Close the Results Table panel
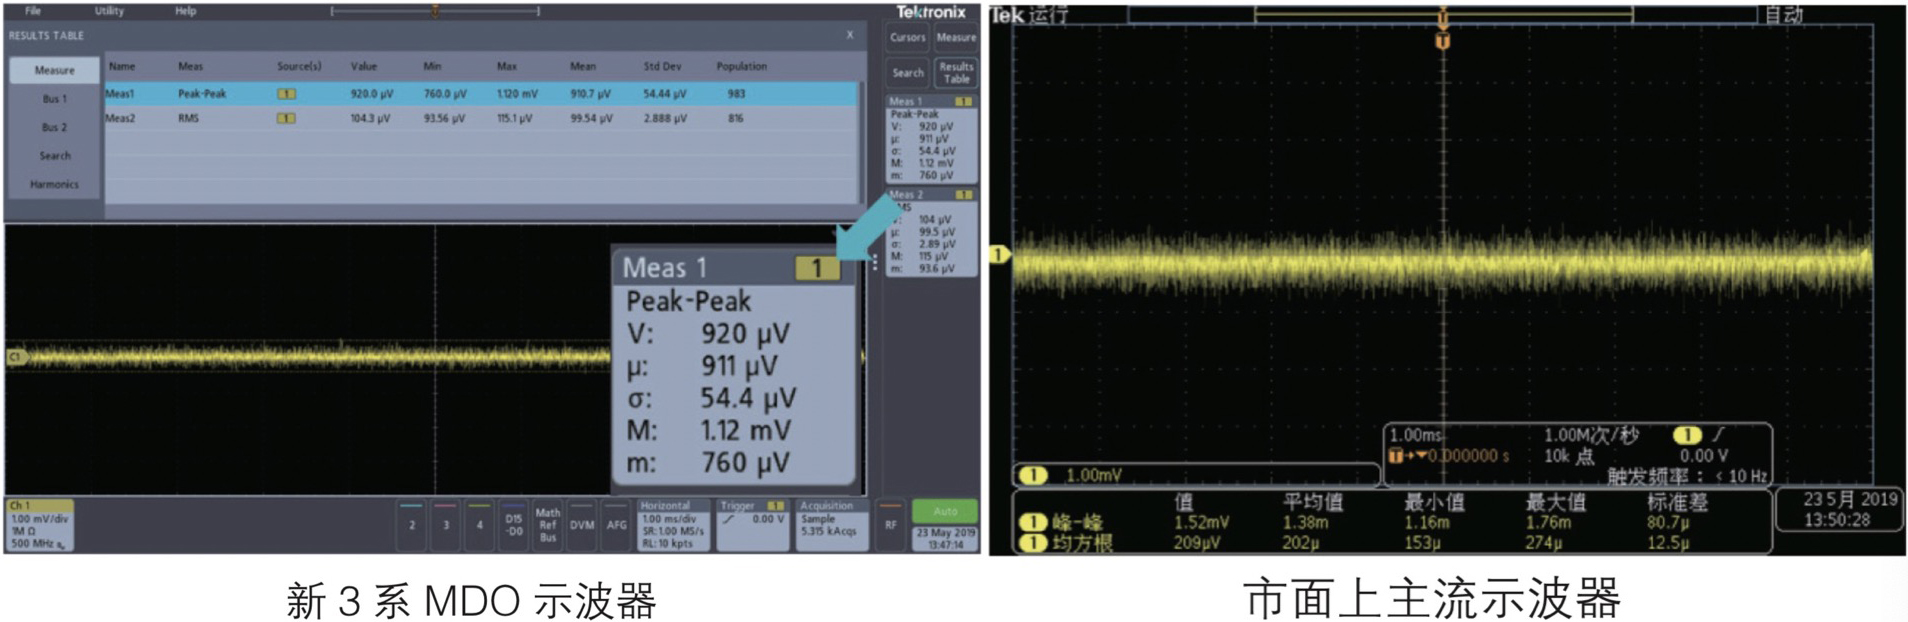 click(850, 35)
